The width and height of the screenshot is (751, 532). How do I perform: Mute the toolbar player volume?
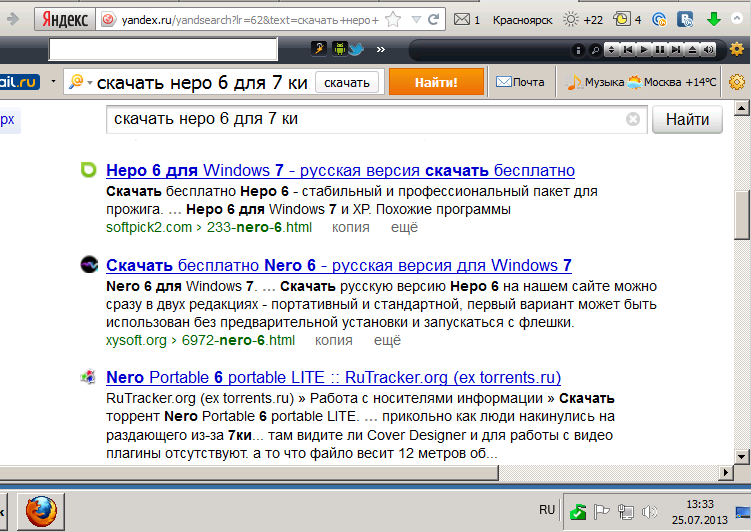point(708,49)
